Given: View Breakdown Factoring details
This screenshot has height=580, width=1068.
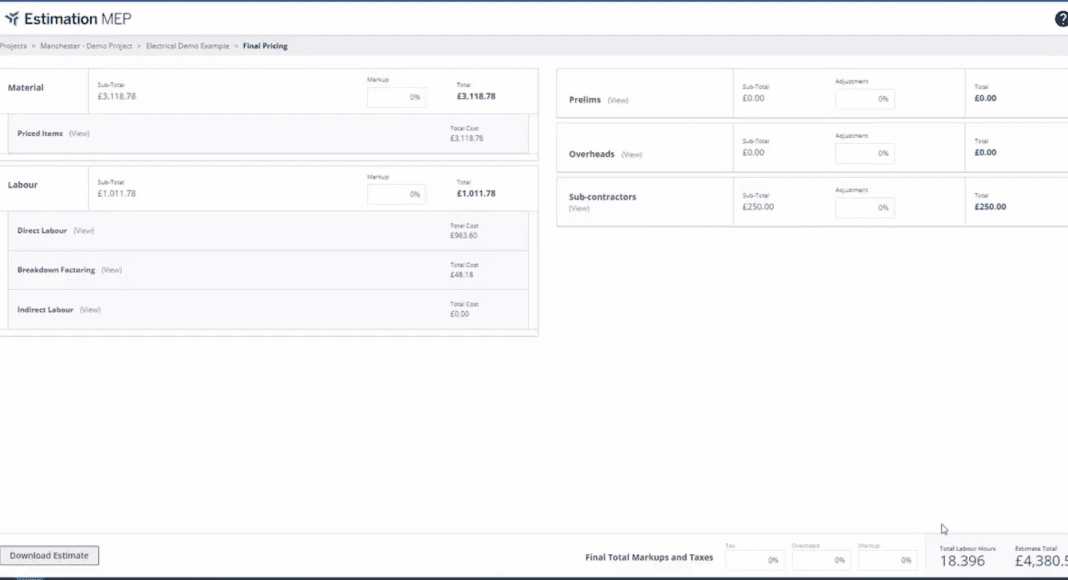Looking at the screenshot, I should click(112, 270).
